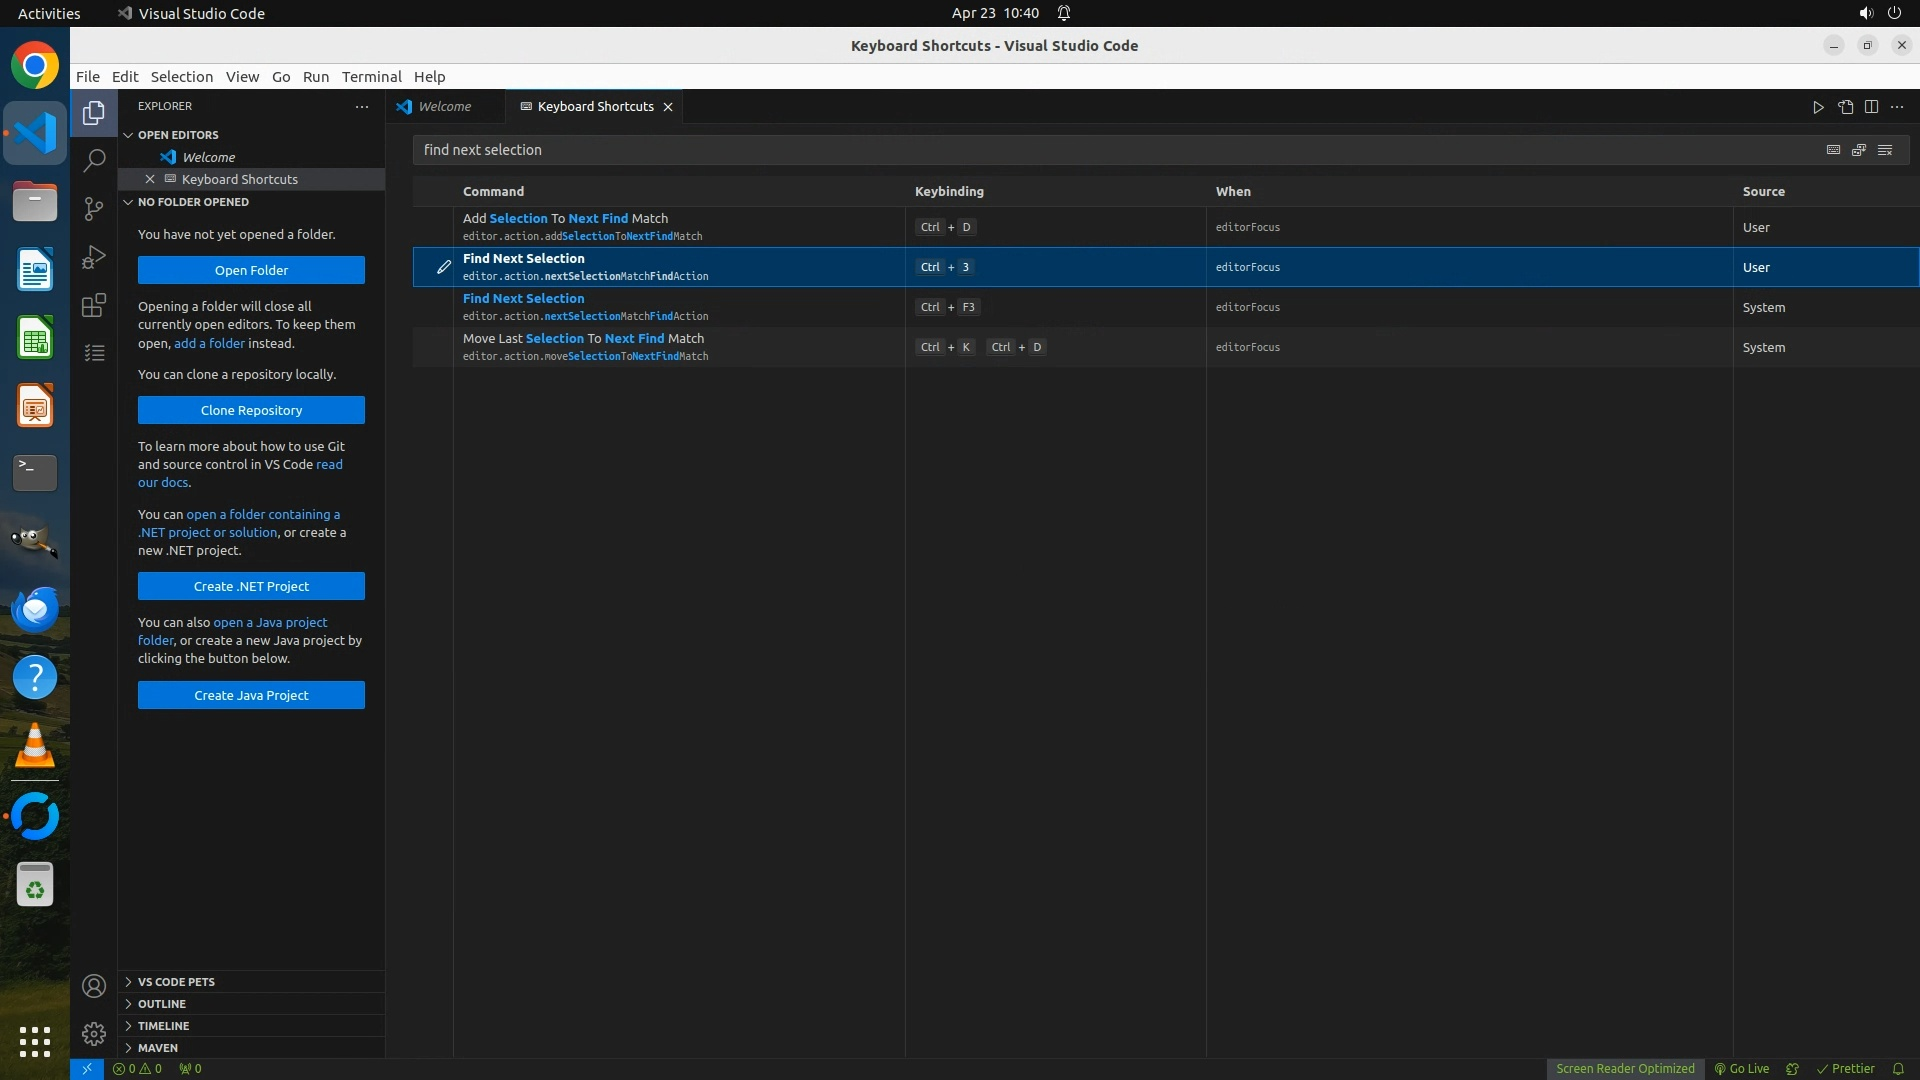This screenshot has height=1080, width=1920.
Task: Expand the VS Code Pets section
Action: [x=176, y=982]
